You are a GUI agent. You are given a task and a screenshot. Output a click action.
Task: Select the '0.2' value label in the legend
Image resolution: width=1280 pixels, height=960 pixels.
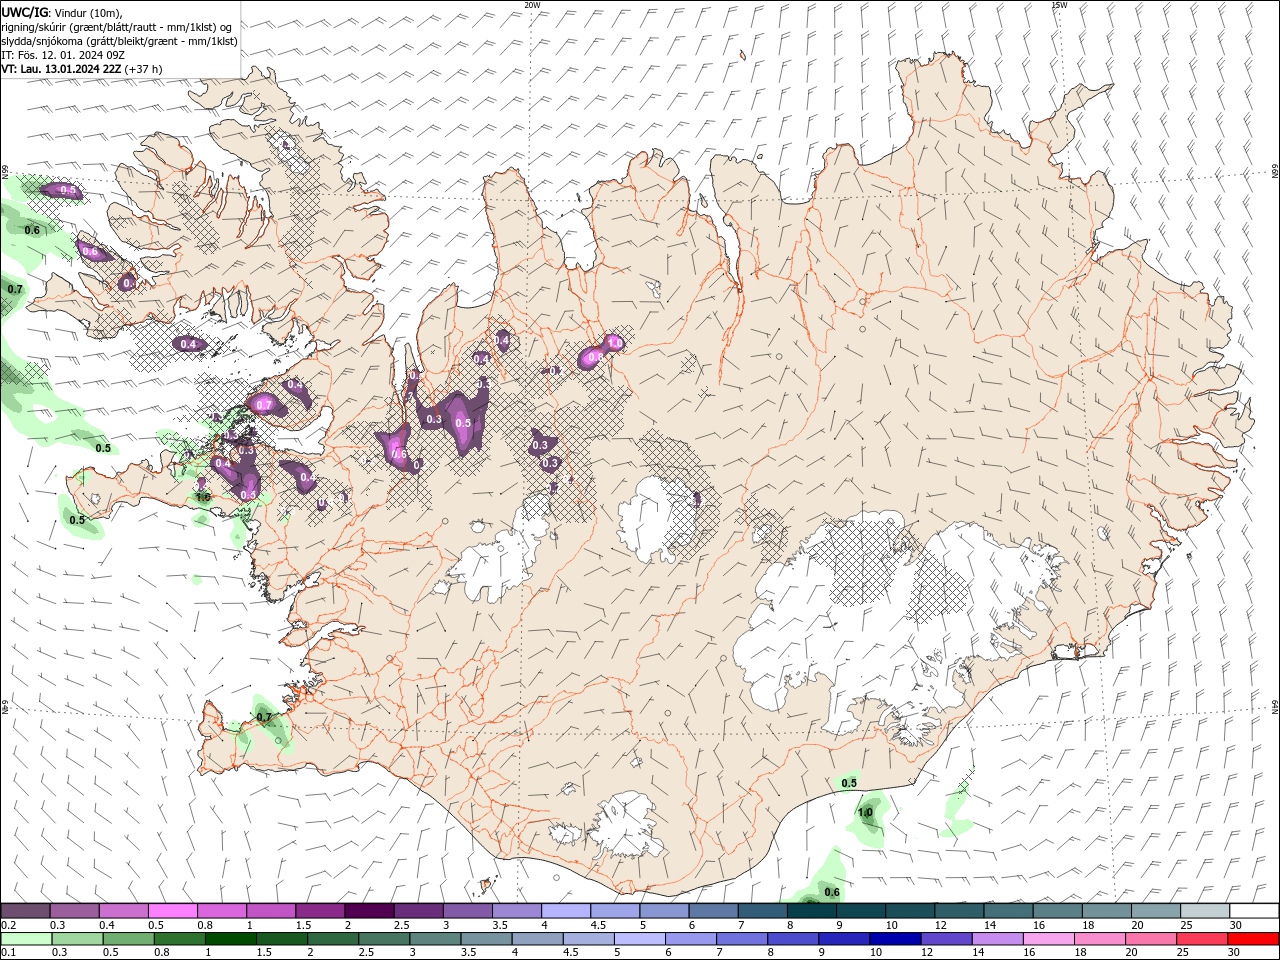click(8, 925)
